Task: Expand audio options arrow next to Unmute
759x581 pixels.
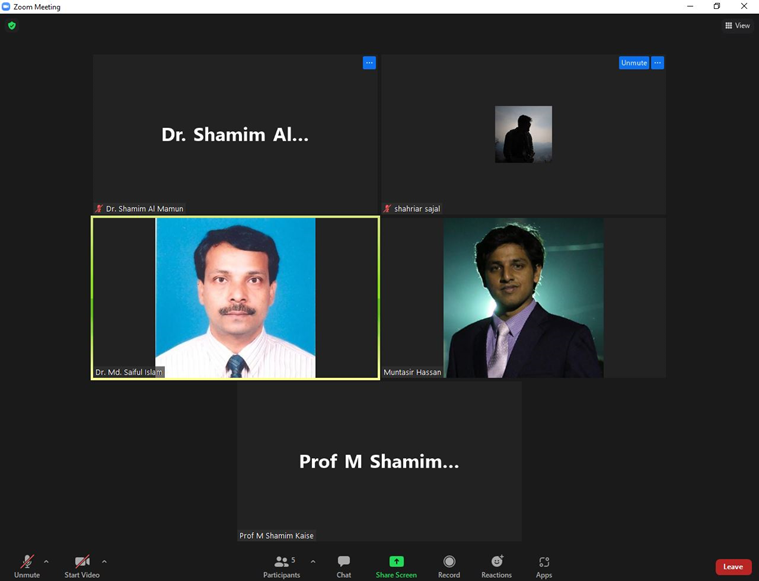Action: 46,562
